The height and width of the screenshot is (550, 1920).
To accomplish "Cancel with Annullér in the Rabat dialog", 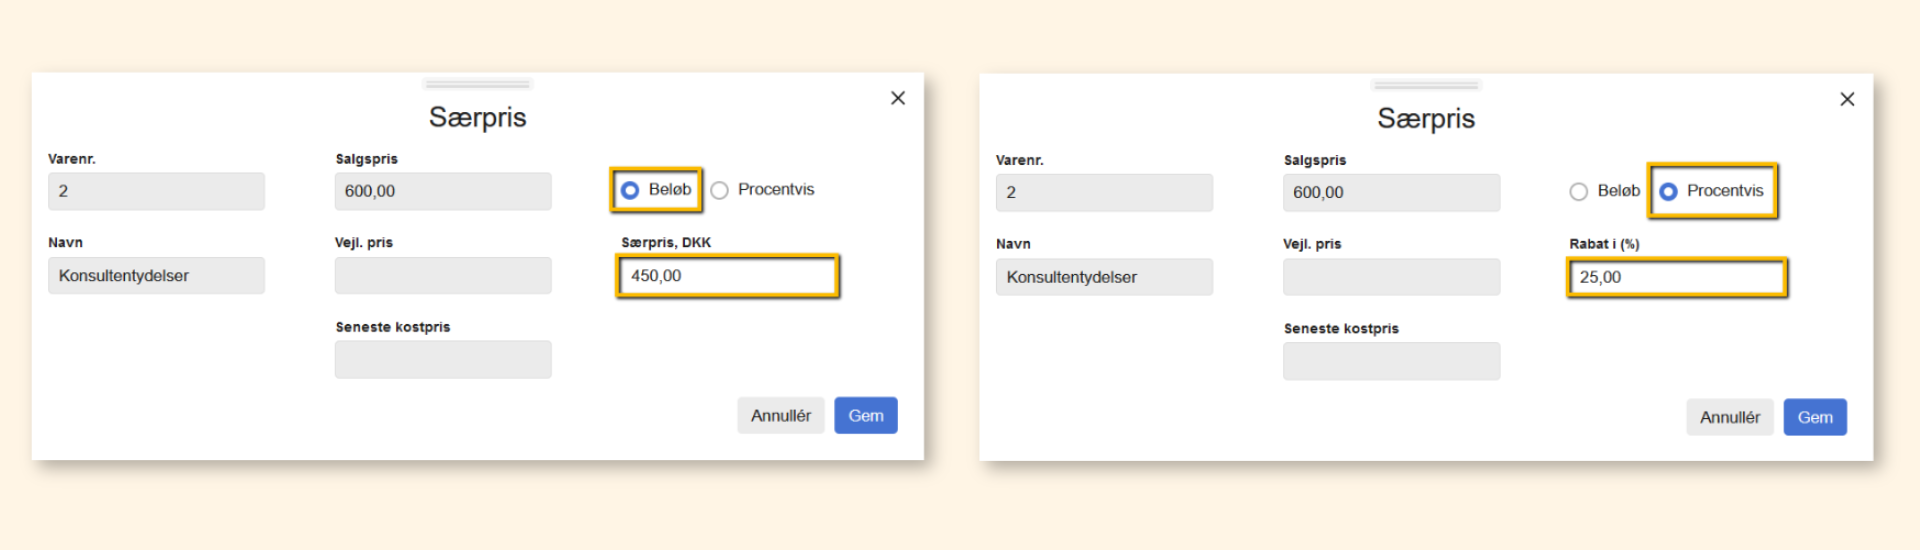I will pyautogui.click(x=1729, y=418).
